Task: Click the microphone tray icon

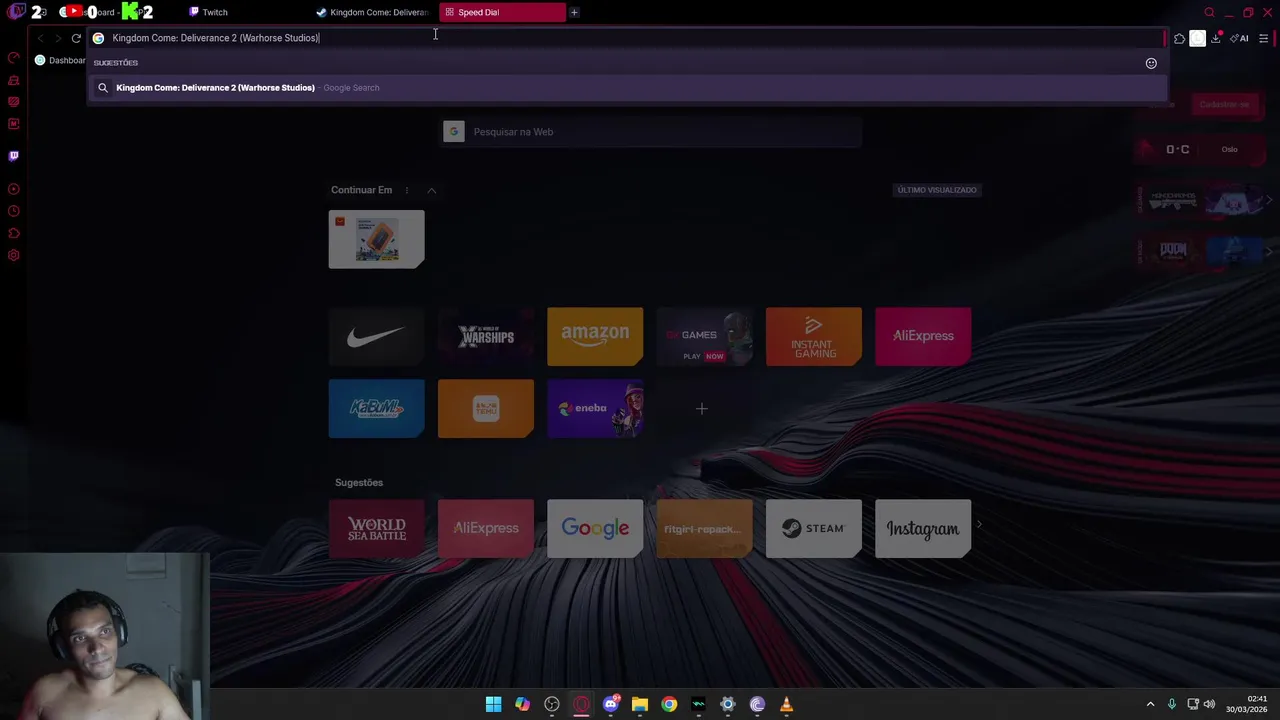Action: click(x=1172, y=704)
